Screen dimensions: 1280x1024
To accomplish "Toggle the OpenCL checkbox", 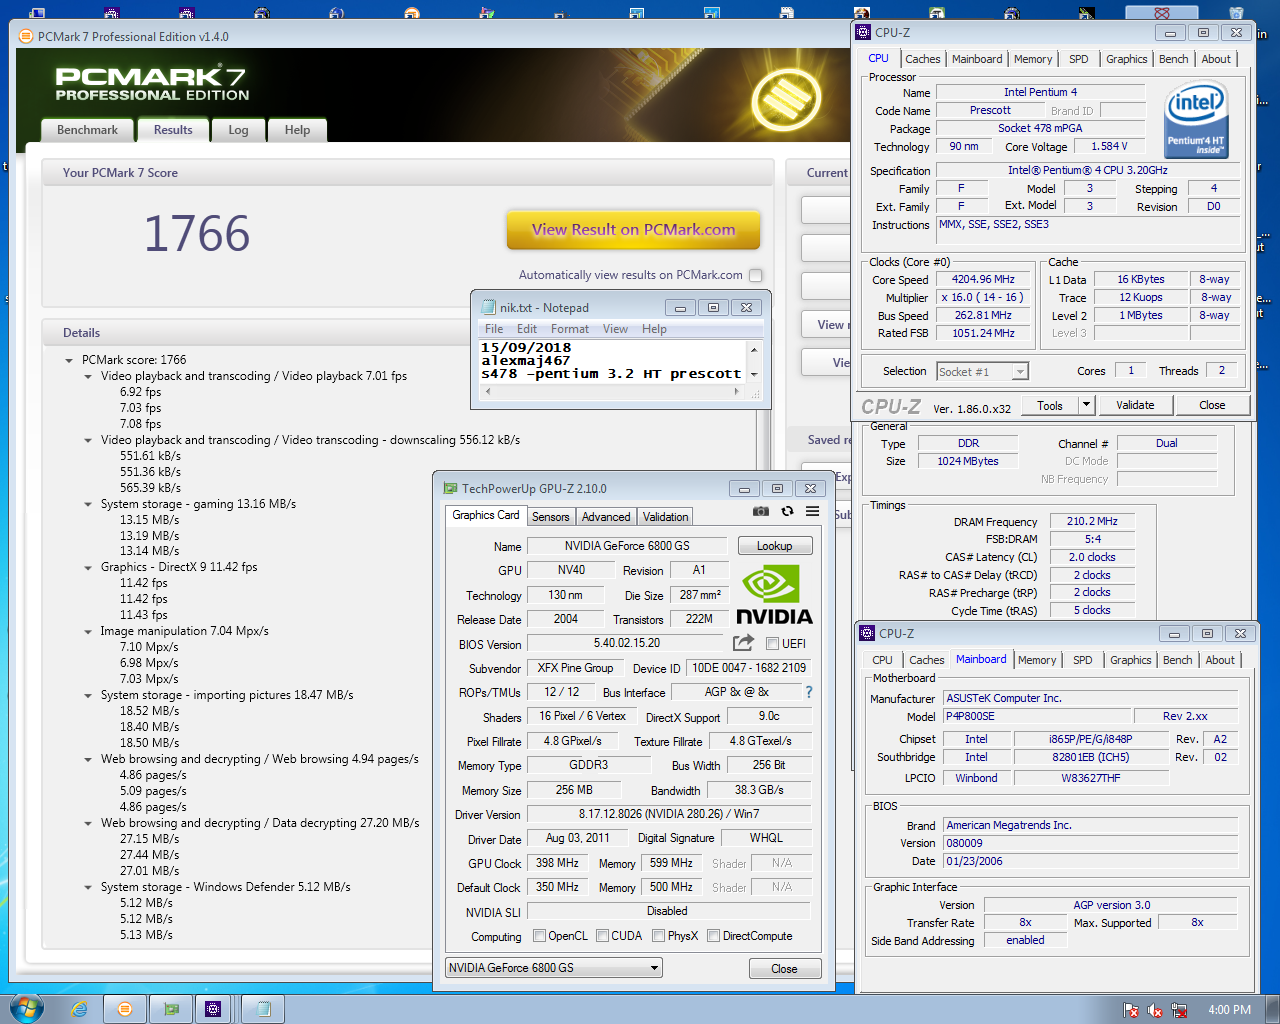I will coord(540,936).
